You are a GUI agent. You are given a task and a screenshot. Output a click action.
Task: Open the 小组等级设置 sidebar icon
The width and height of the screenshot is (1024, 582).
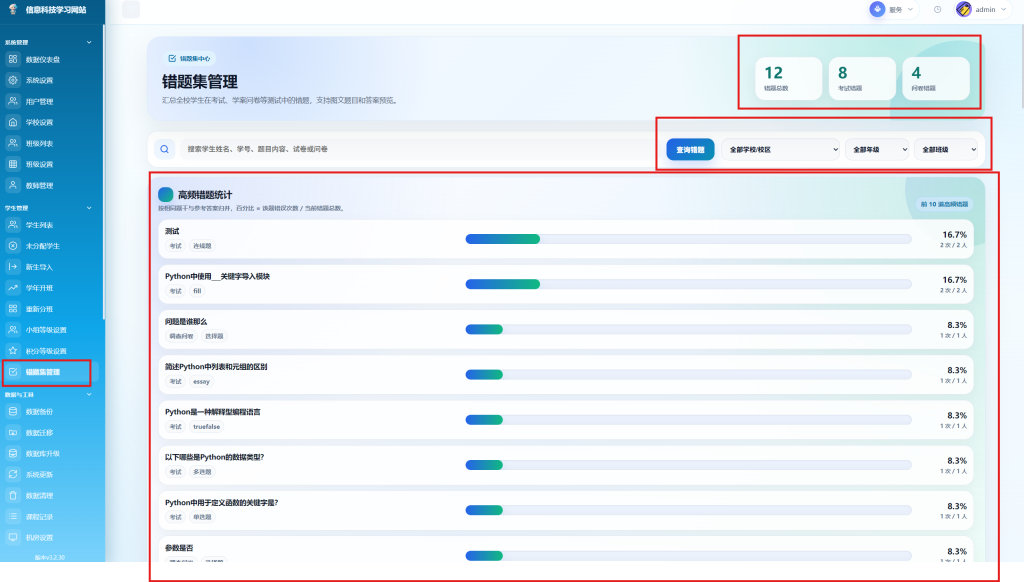click(13, 330)
